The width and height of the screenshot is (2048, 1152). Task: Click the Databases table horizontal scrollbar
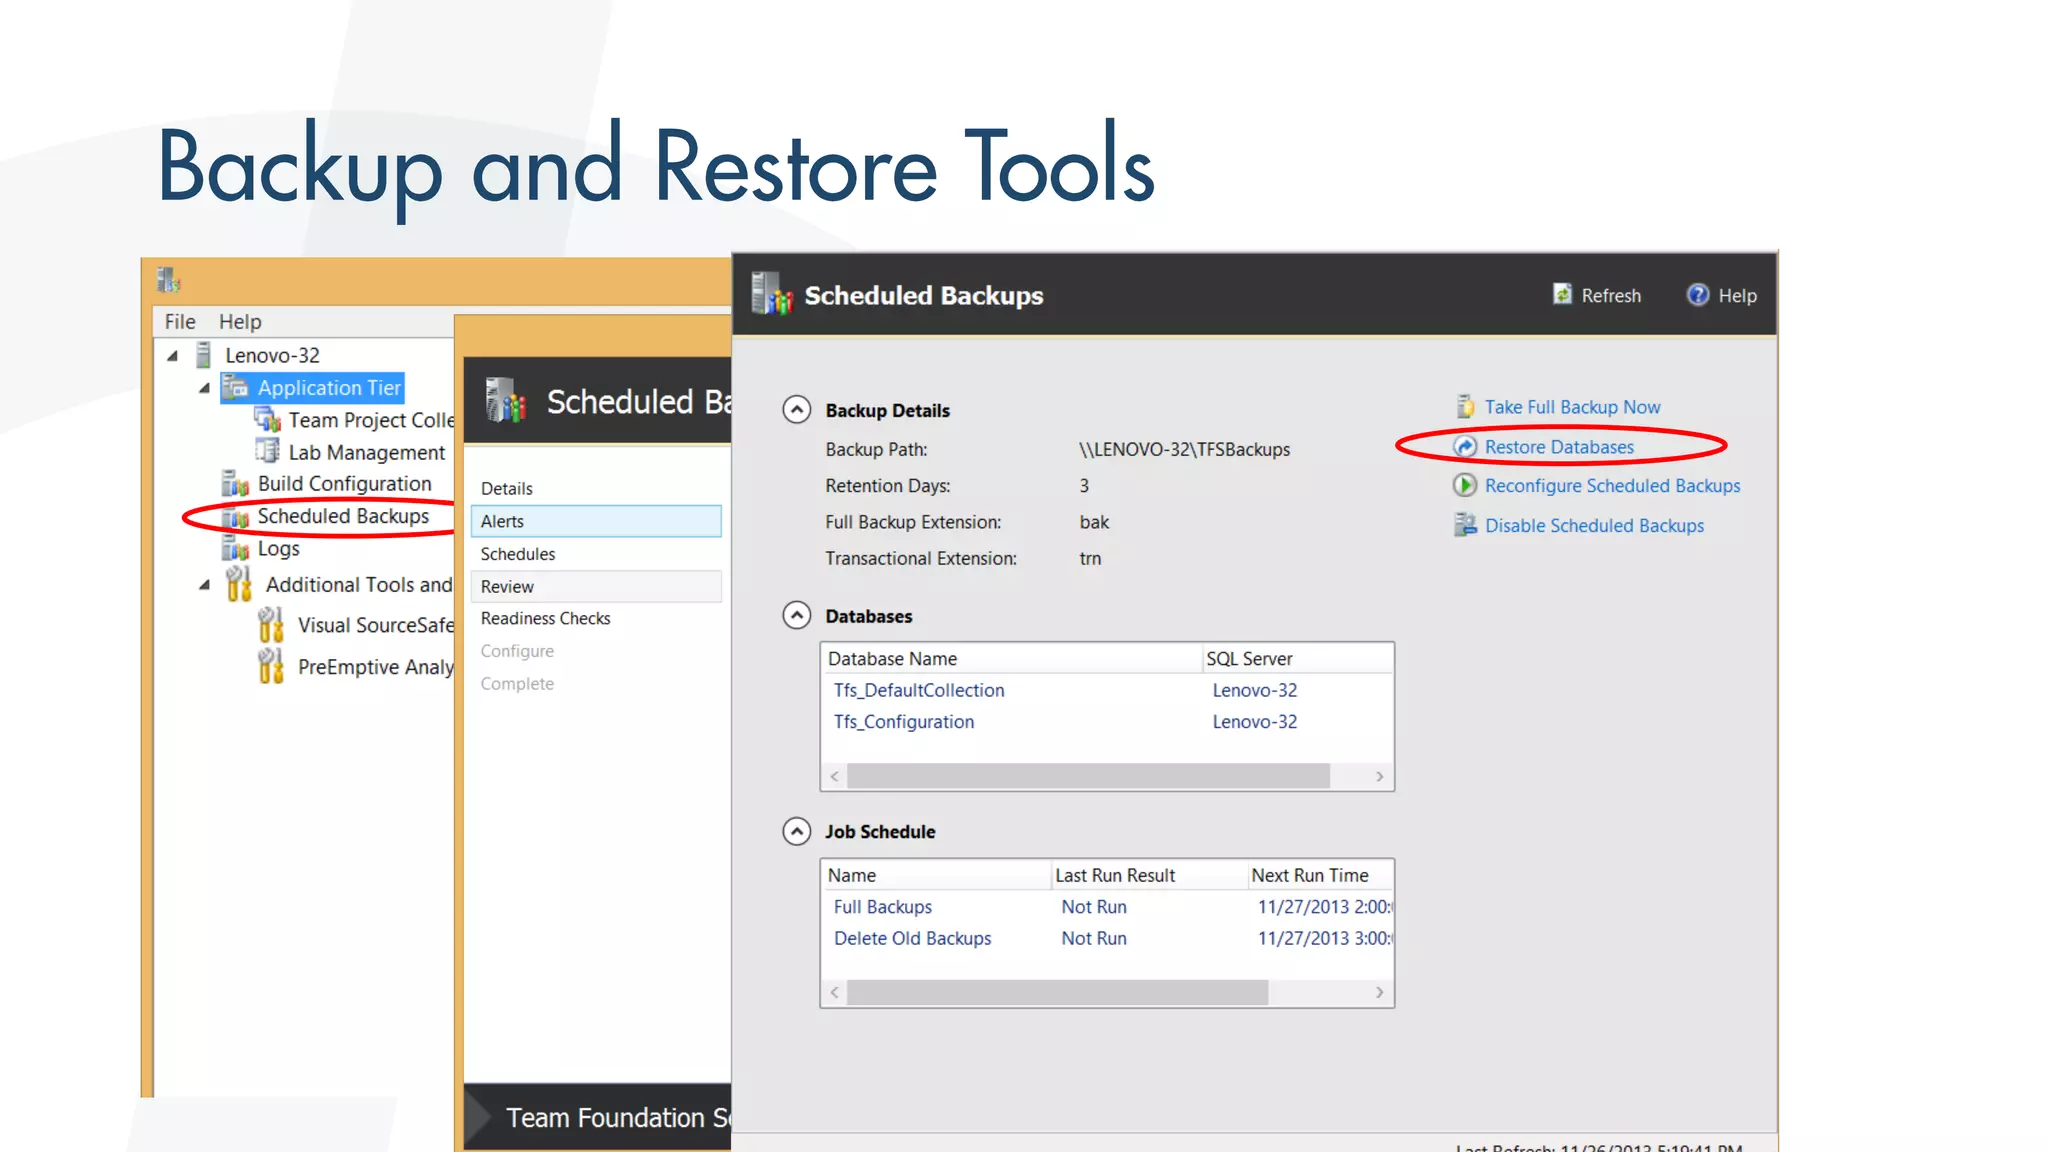tap(1088, 776)
